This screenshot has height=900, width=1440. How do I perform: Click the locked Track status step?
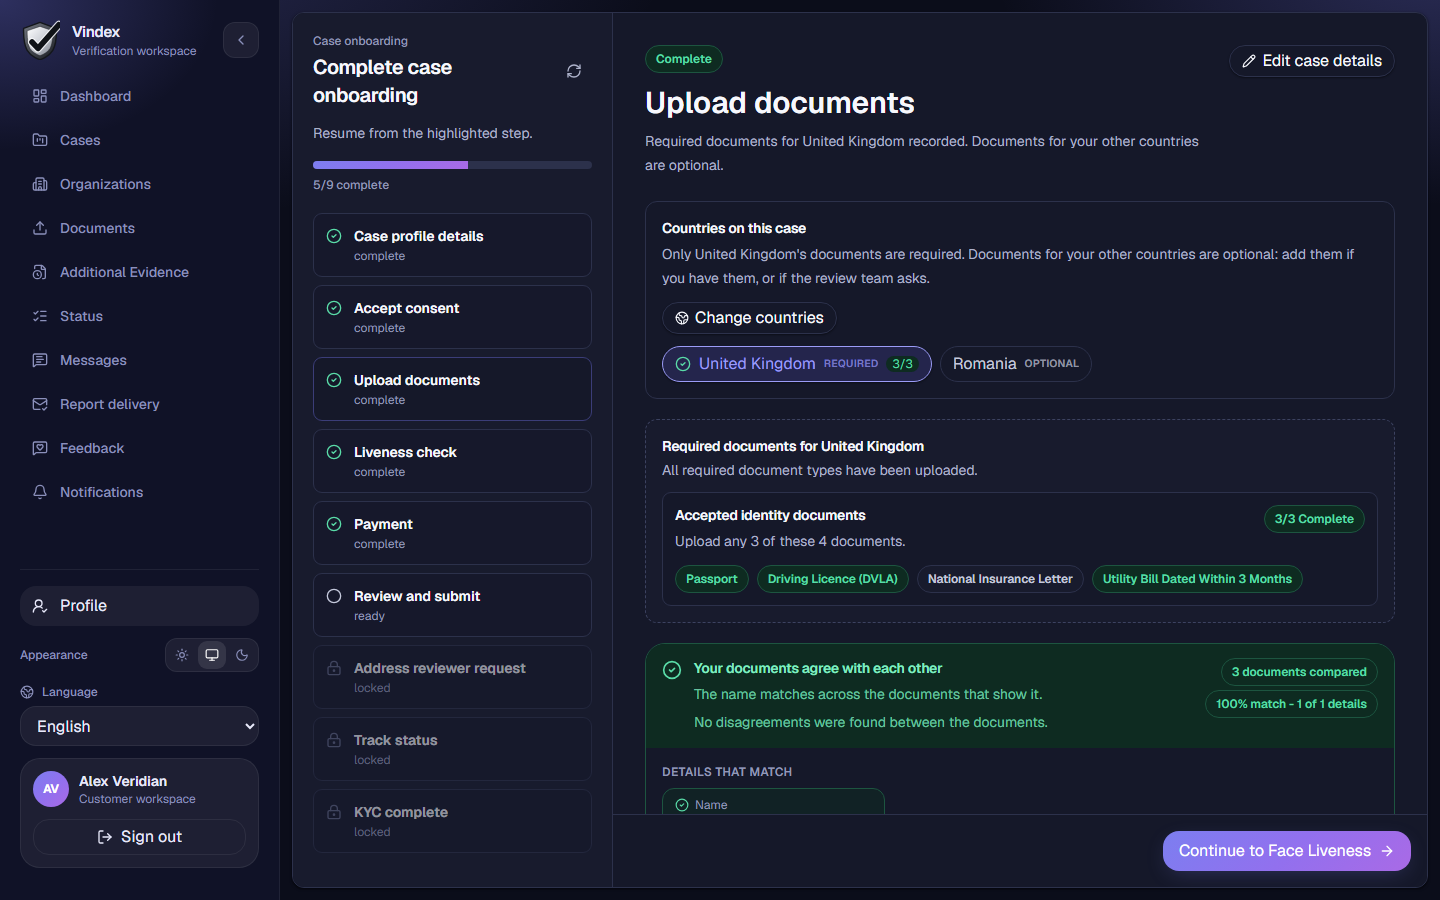tap(452, 749)
